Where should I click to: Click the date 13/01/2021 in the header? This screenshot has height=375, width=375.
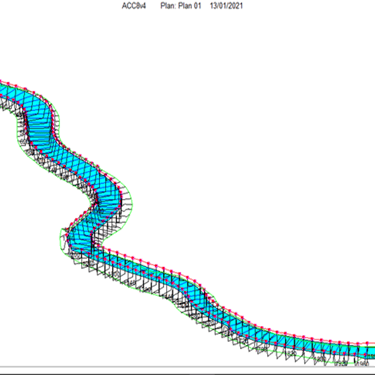click(x=226, y=6)
